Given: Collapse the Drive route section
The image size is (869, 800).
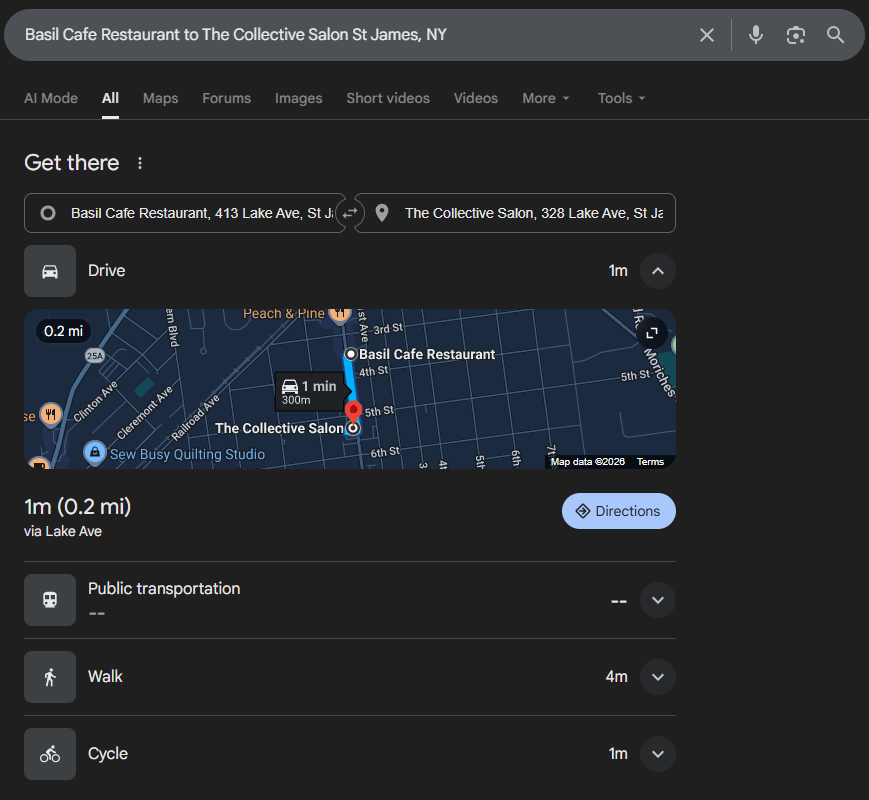Looking at the screenshot, I should click(657, 271).
